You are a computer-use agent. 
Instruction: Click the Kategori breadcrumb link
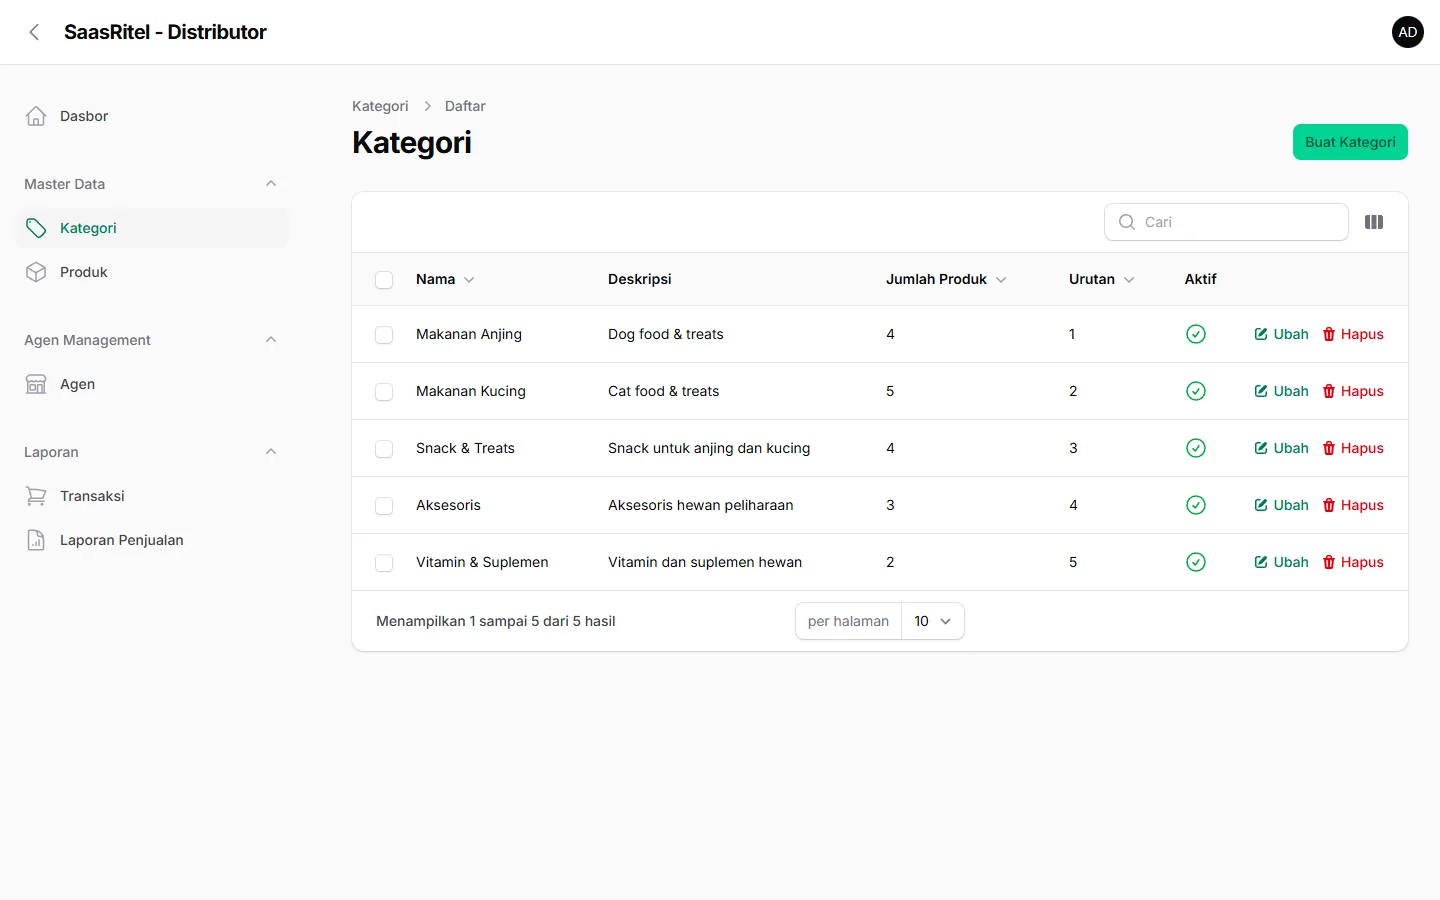point(380,106)
